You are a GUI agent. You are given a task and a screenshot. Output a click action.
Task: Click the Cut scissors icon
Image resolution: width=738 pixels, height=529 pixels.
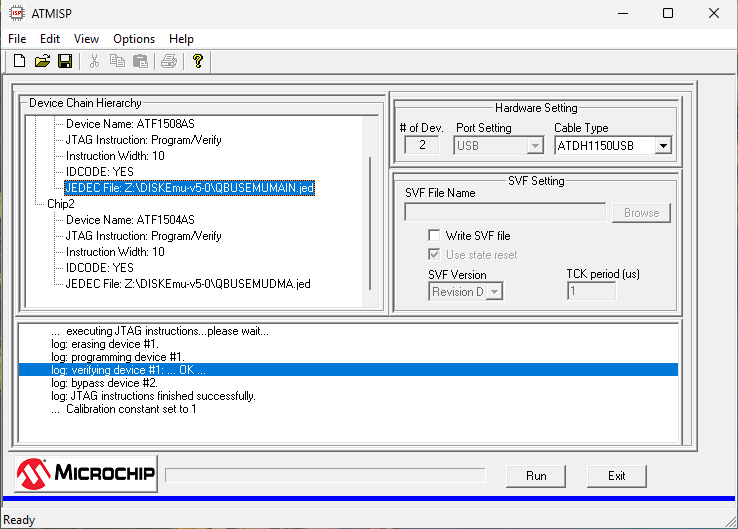click(x=94, y=61)
